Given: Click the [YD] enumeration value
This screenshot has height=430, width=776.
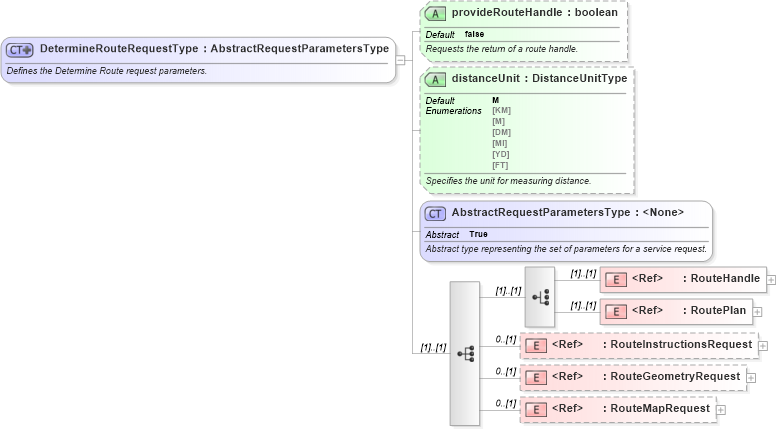Looking at the screenshot, I should (500, 154).
